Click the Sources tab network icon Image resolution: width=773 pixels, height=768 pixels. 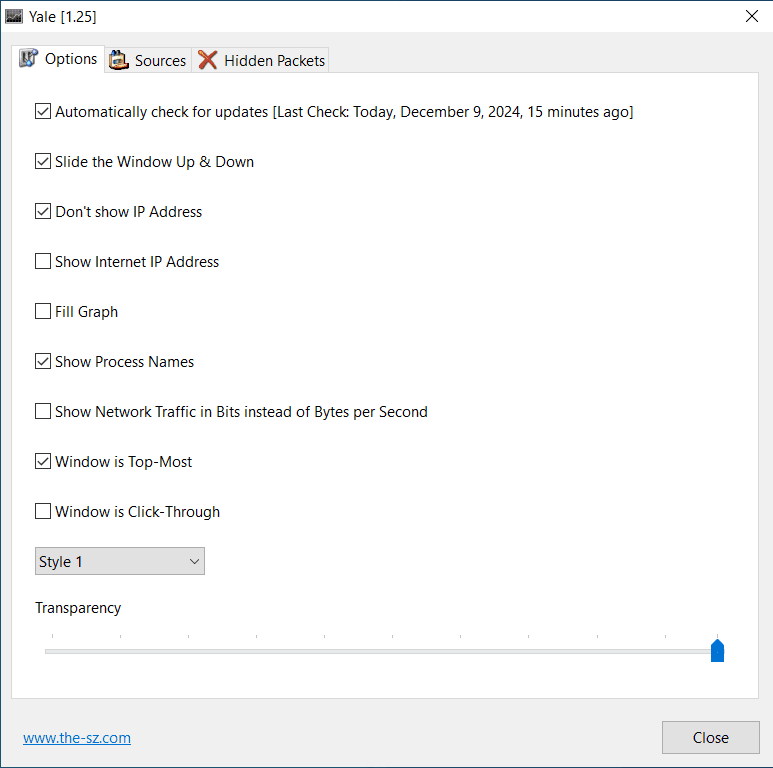point(119,60)
